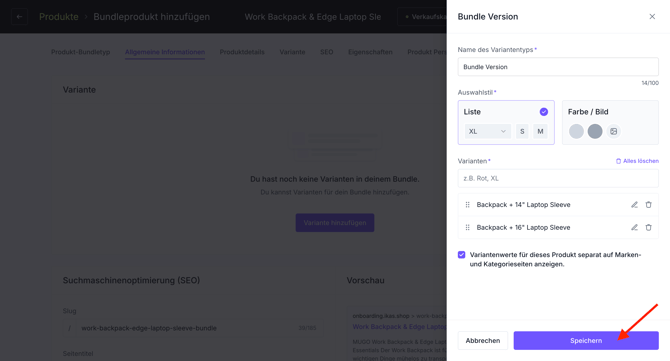Click the image icon in Farbe / Bild card
Image resolution: width=670 pixels, height=361 pixels.
(x=614, y=131)
